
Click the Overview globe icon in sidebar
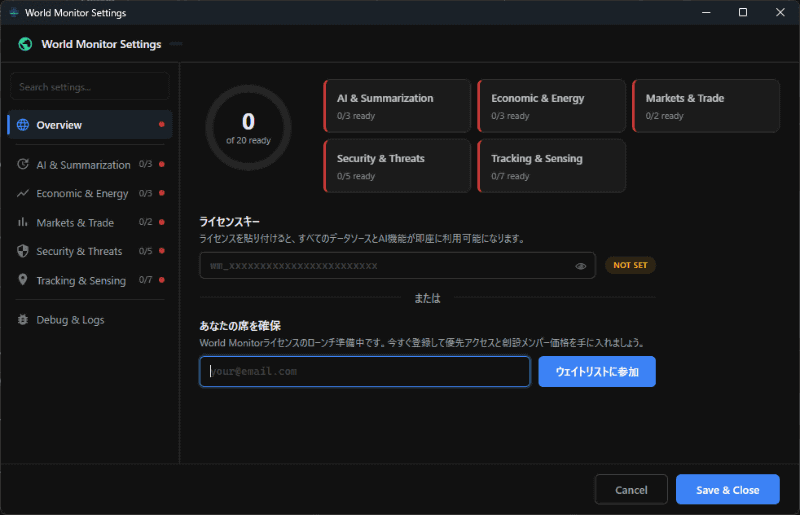click(23, 125)
